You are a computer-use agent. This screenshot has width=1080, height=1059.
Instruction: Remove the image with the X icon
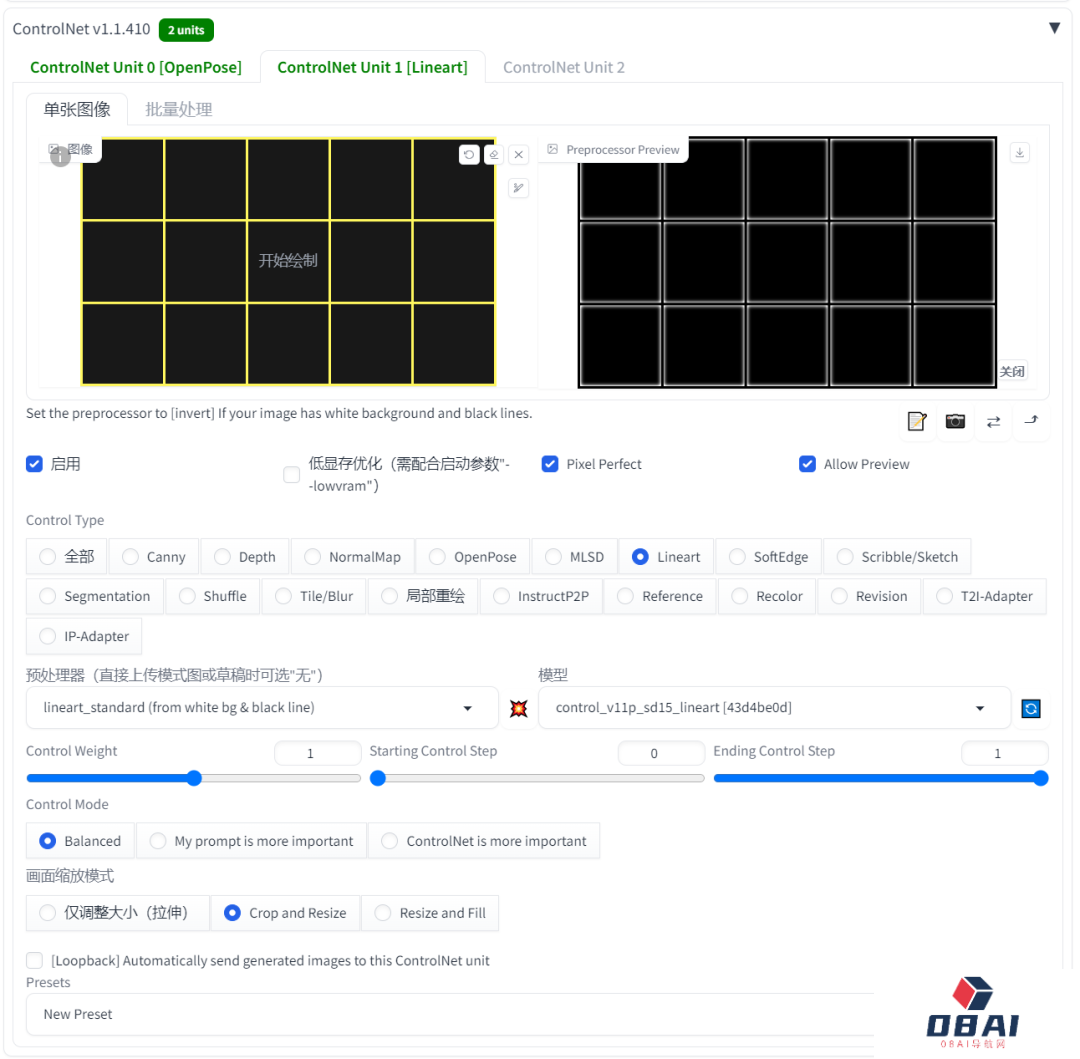[519, 154]
